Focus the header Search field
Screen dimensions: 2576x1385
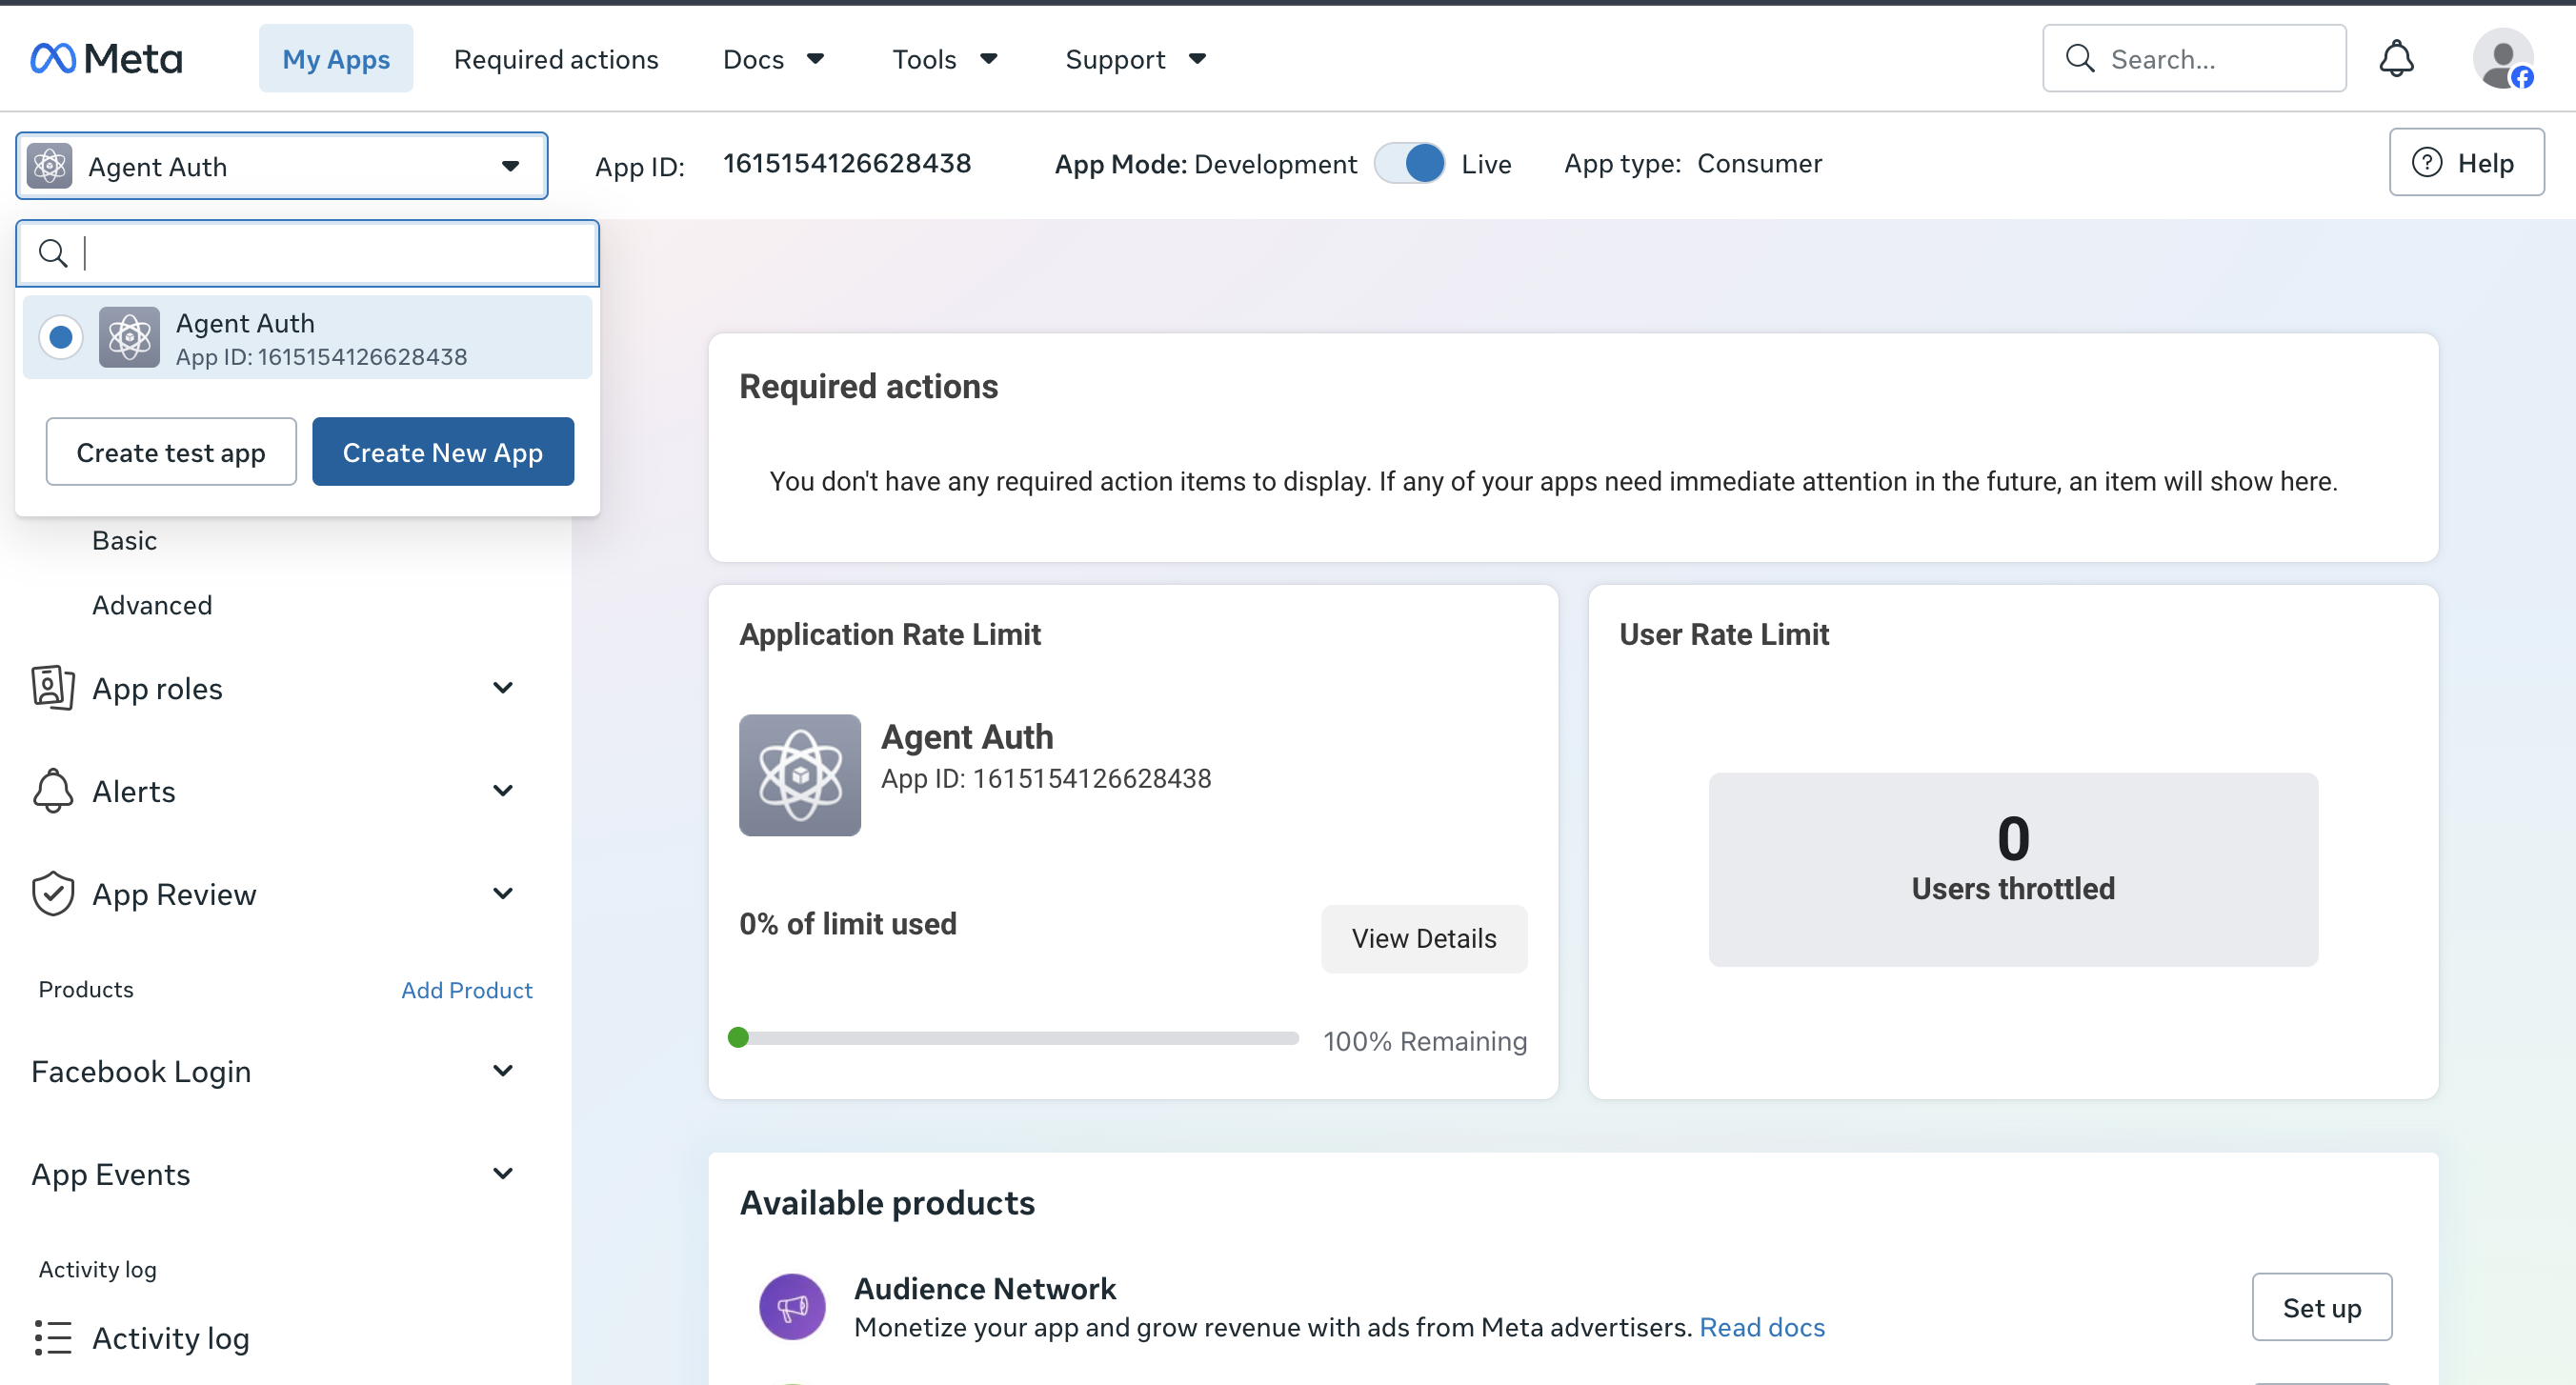(2194, 59)
